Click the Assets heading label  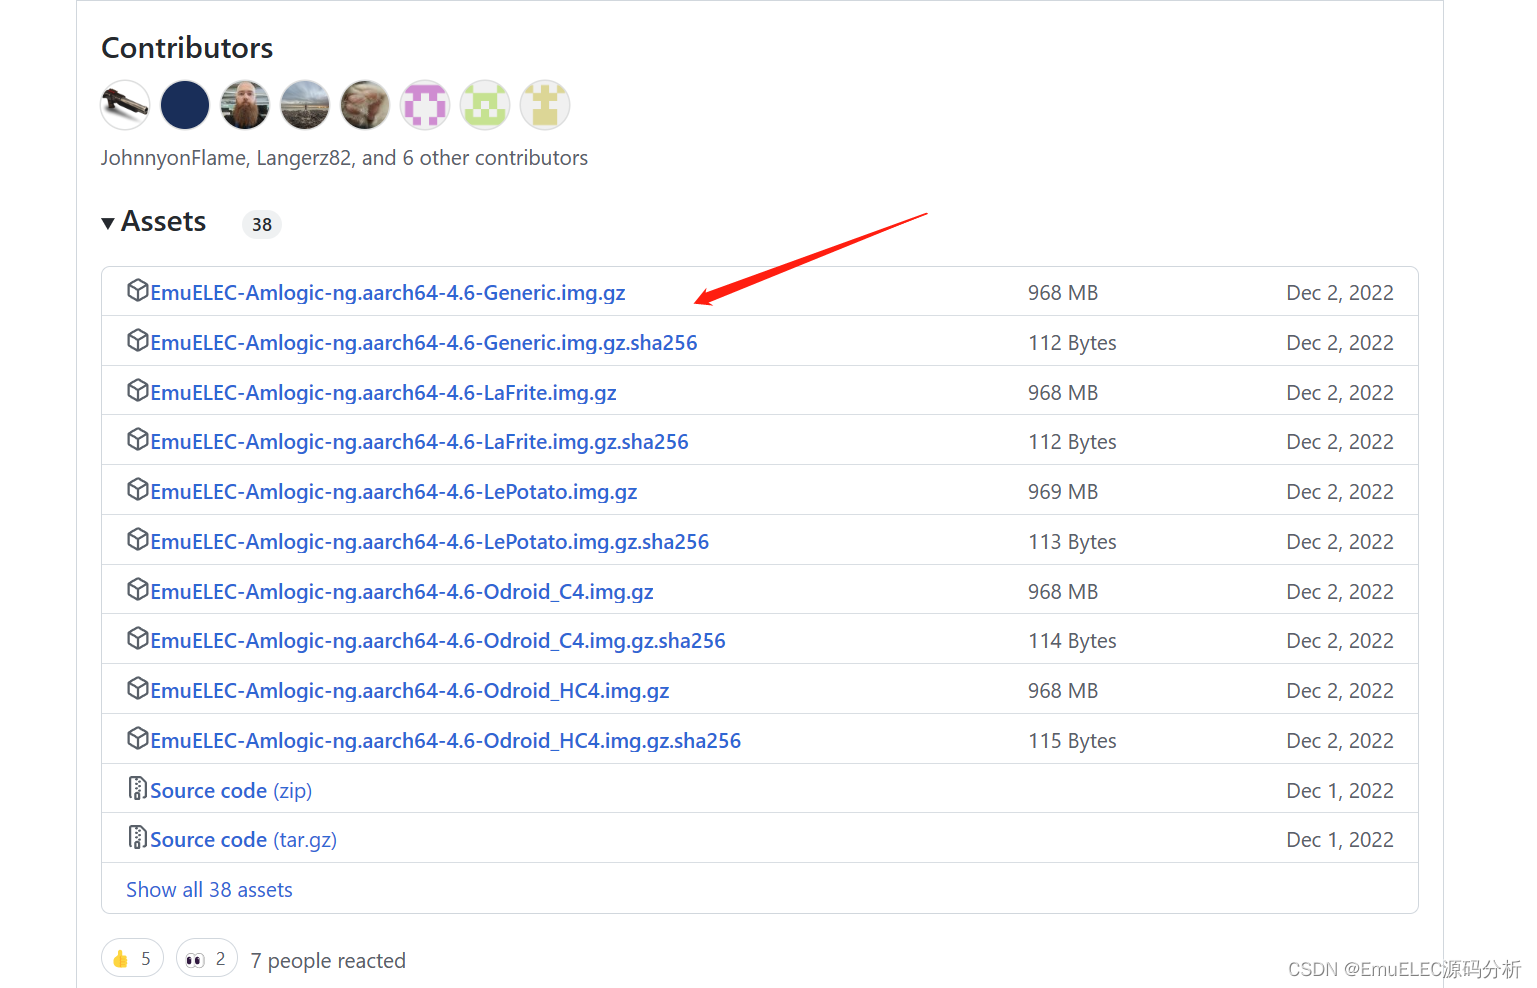[x=164, y=222]
